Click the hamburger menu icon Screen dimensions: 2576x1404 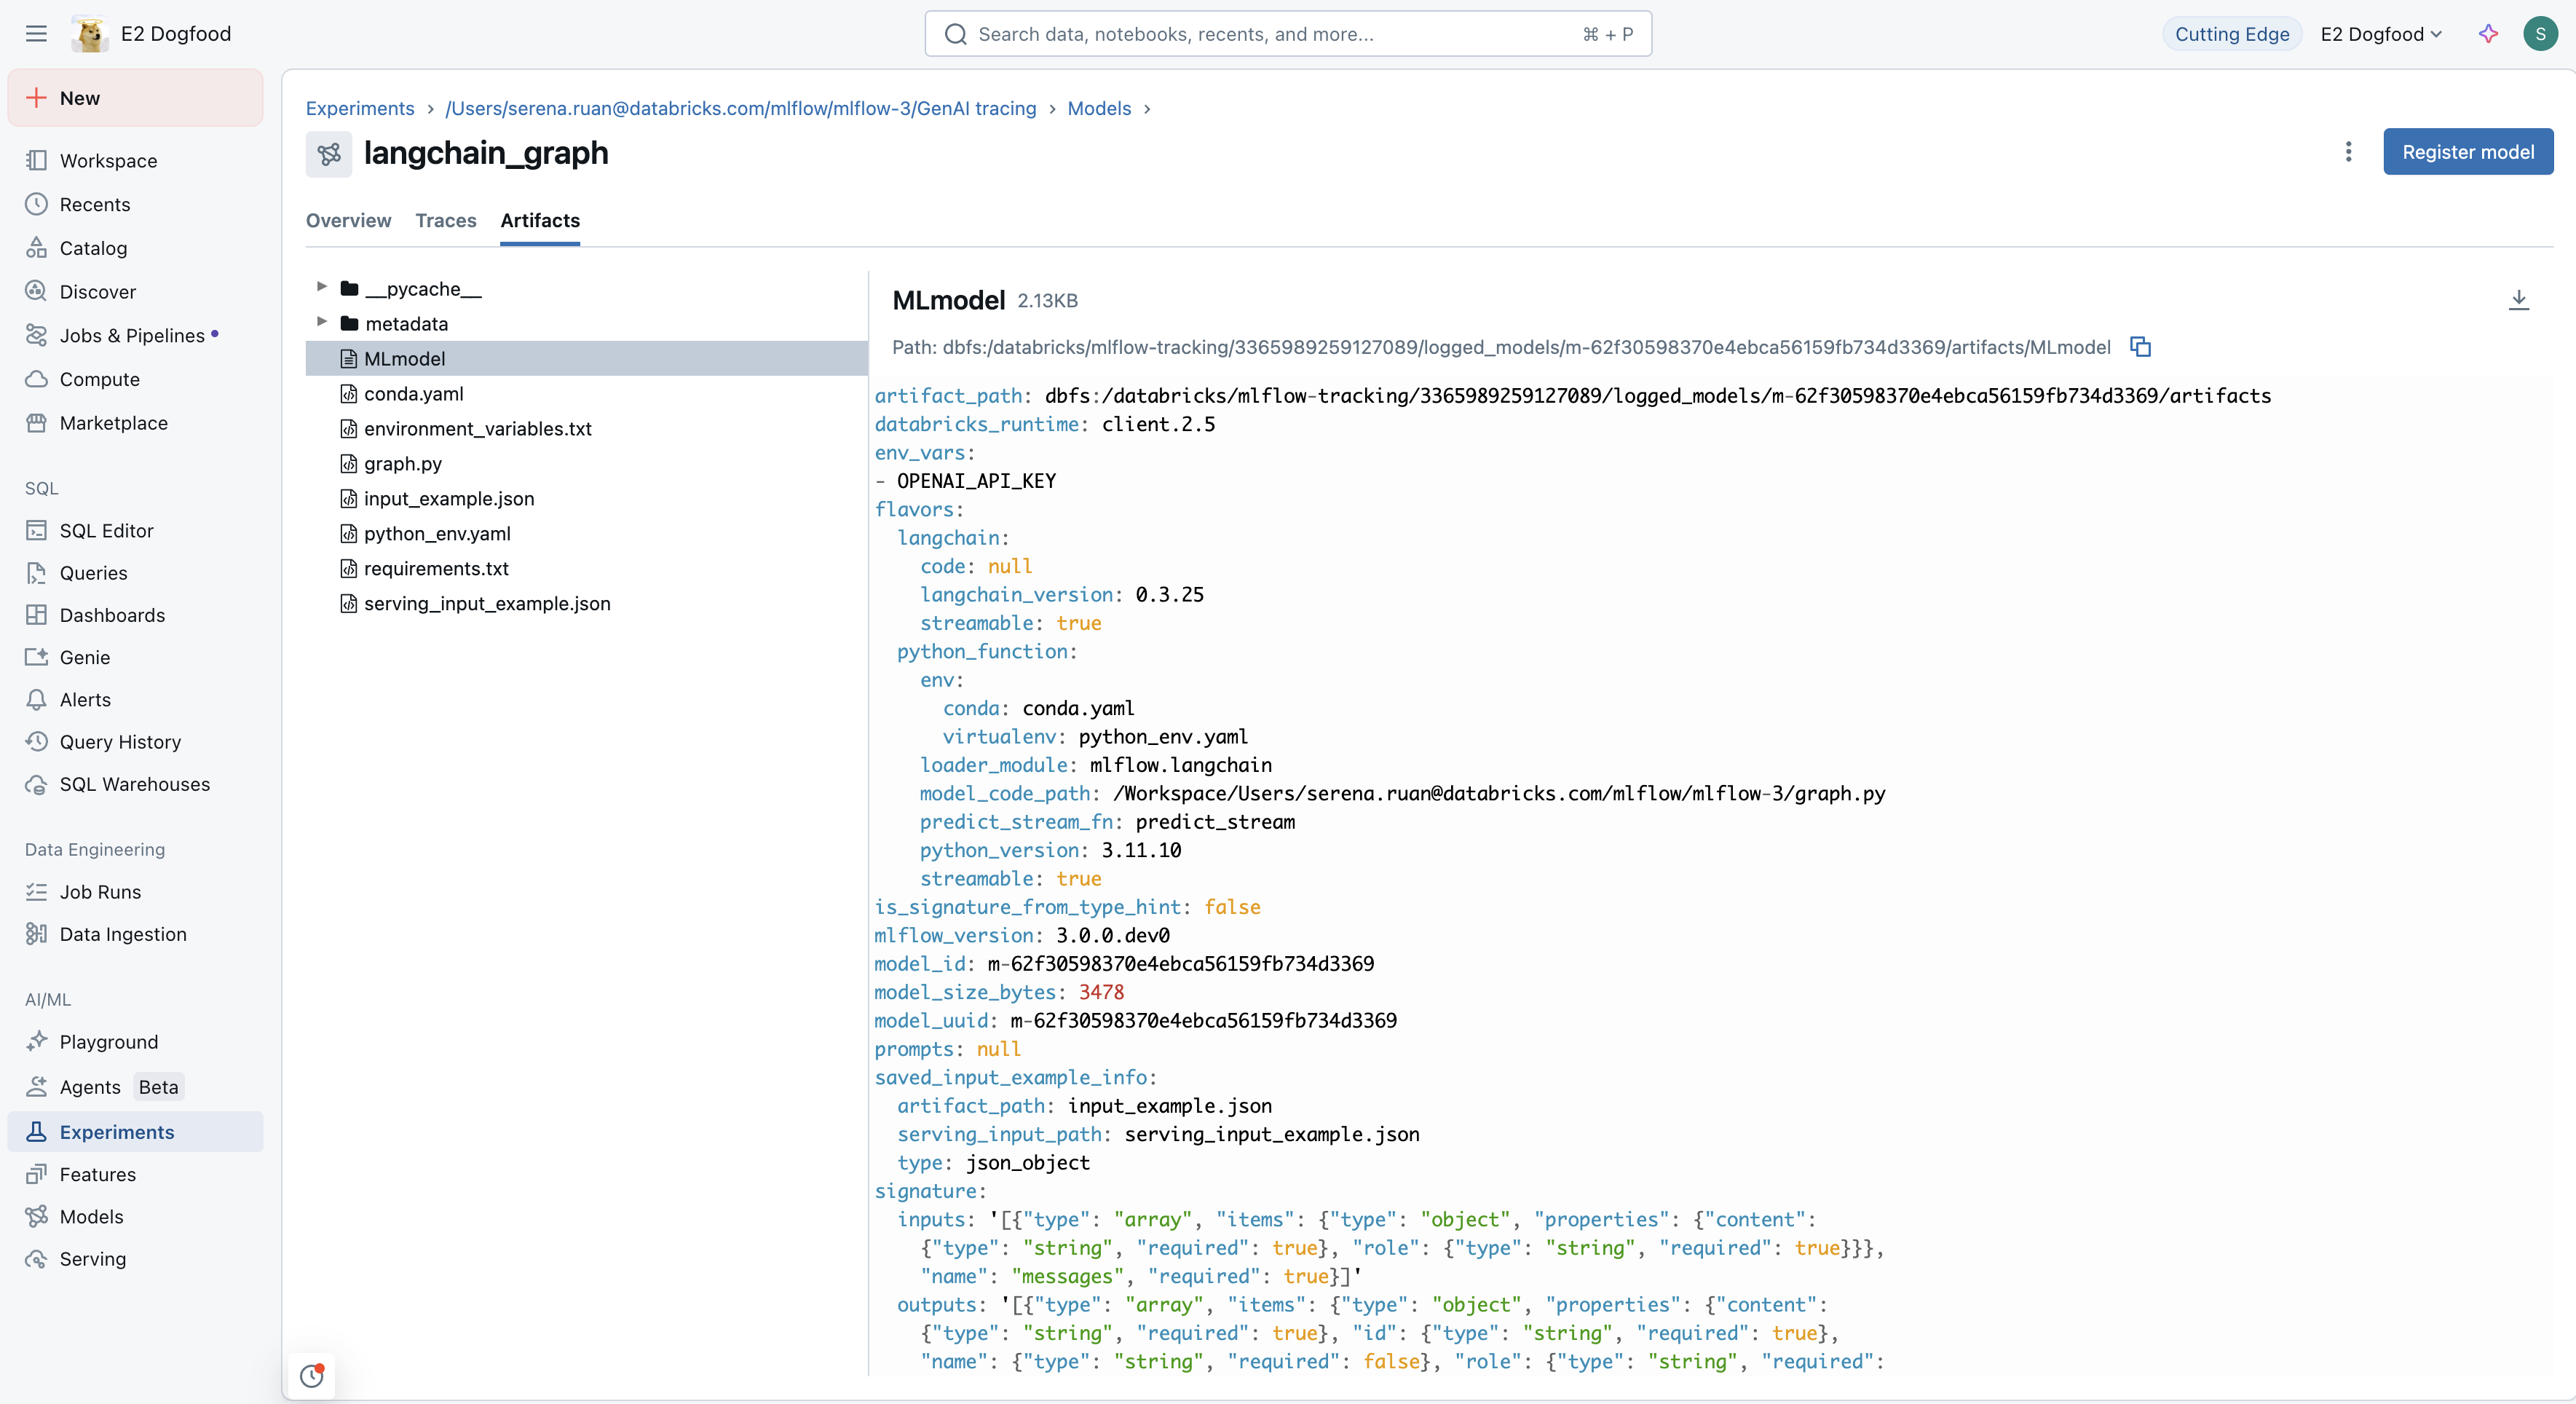coord(36,34)
